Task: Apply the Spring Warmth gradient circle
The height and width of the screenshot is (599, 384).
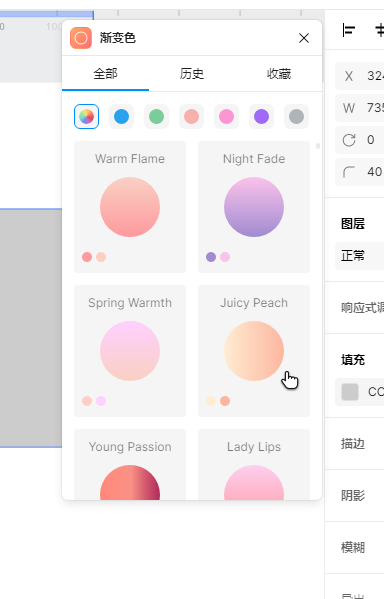Action: (130, 351)
